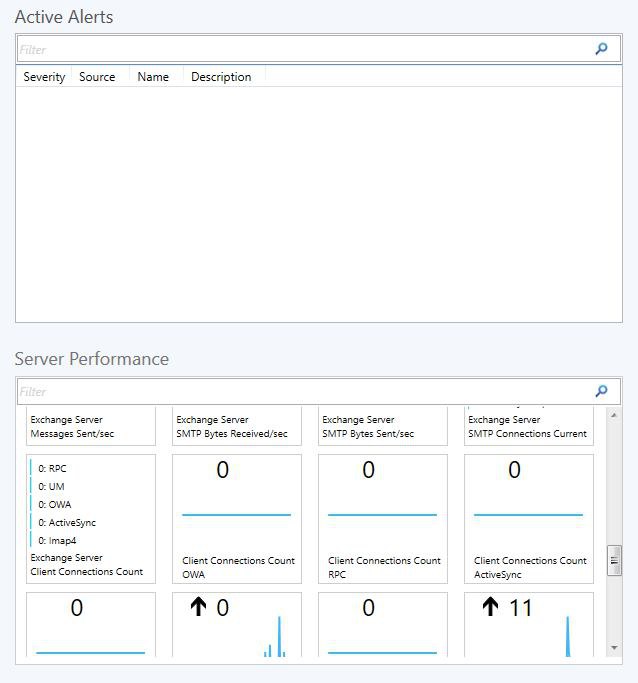Viewport: 638px width, 683px height.
Task: Click the 'Exchange Server Client Connections Count' label
Action: click(x=87, y=565)
